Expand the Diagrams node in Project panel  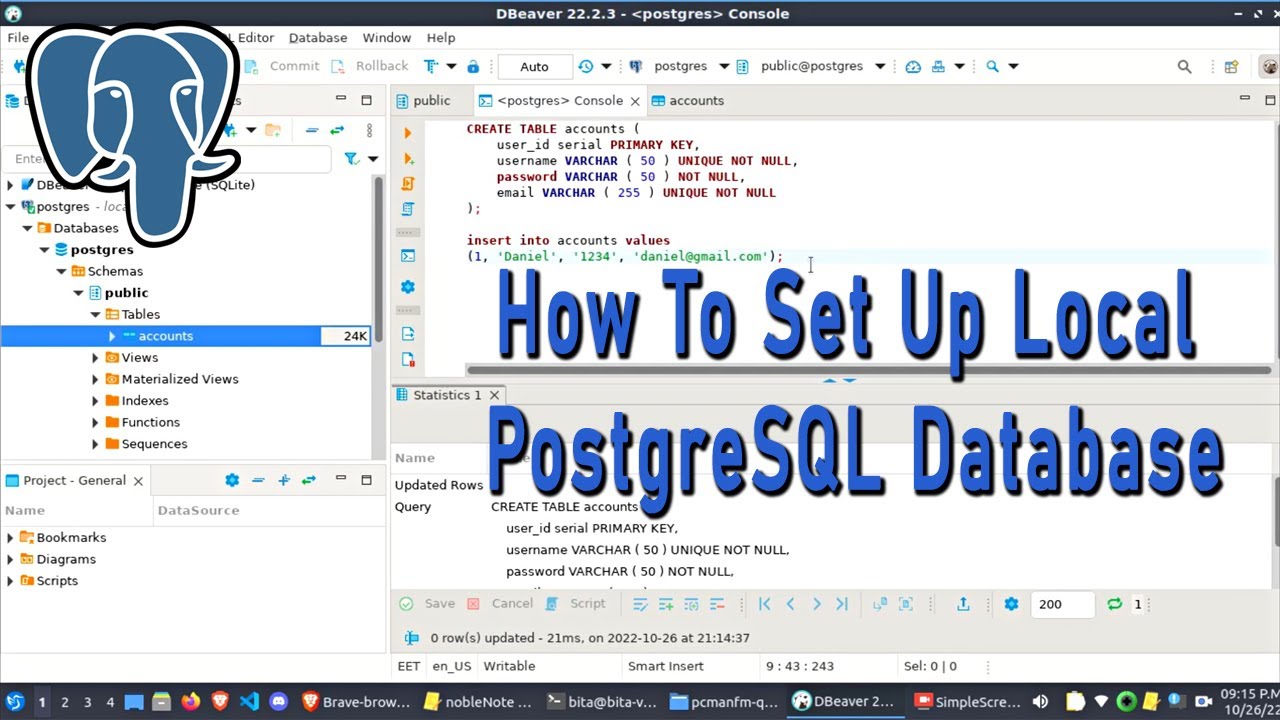[10, 559]
